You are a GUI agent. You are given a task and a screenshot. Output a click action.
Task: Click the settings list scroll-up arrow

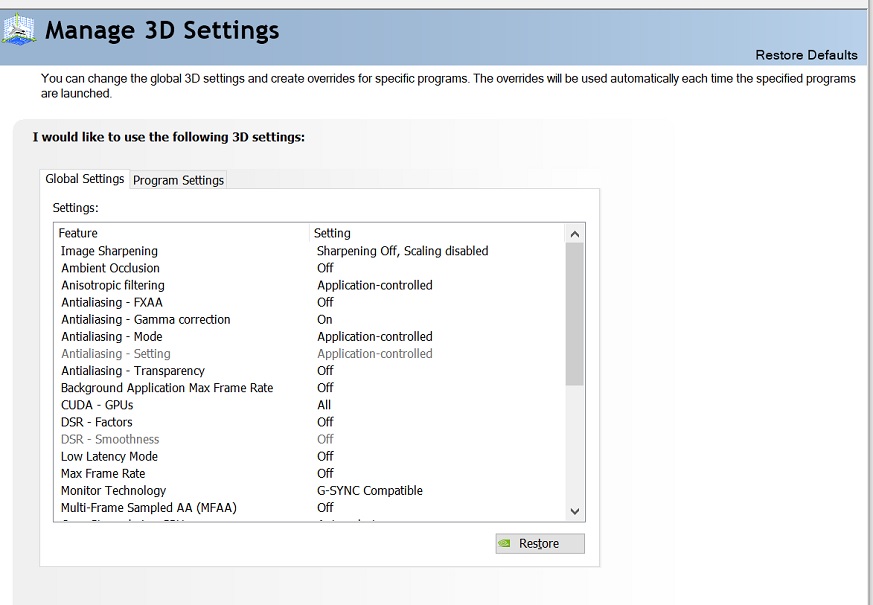coord(574,234)
